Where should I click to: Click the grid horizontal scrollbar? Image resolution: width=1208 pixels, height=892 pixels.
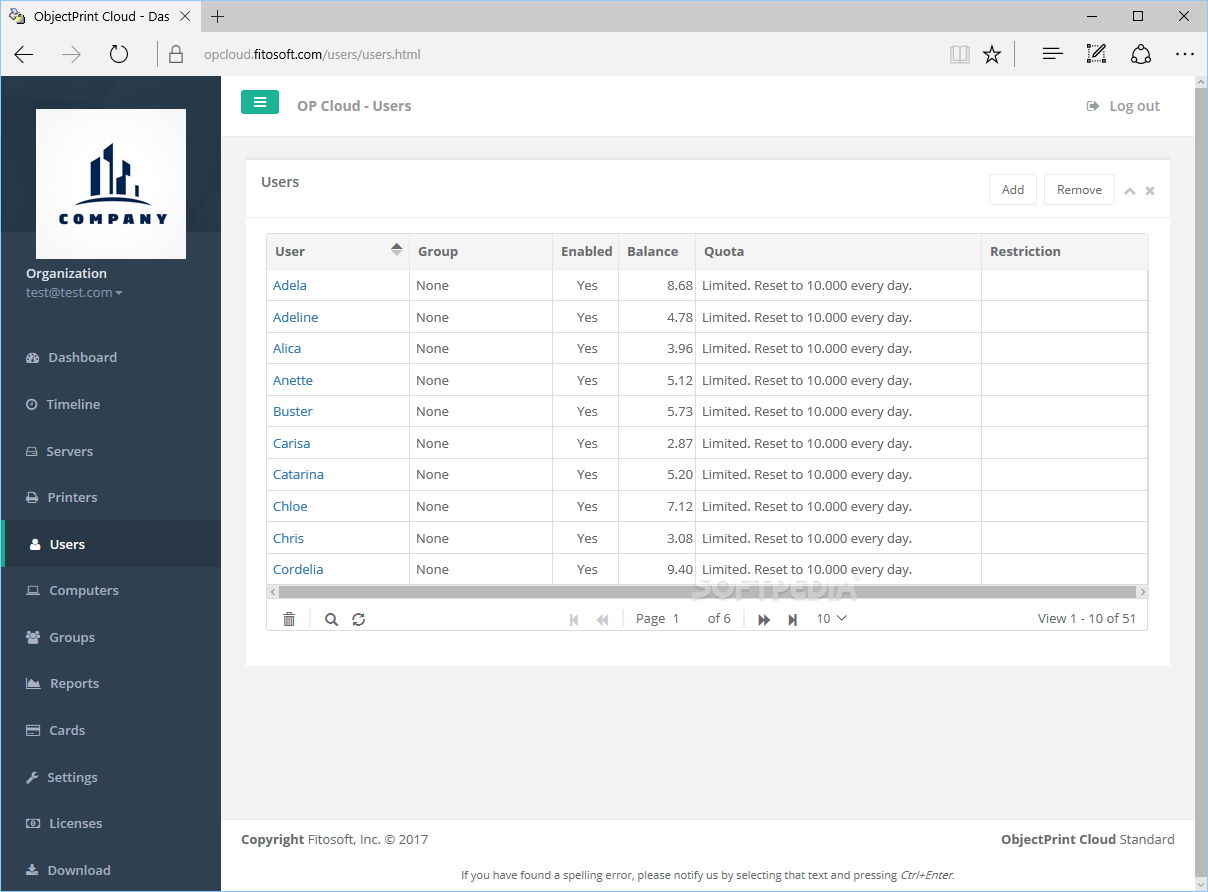click(707, 592)
